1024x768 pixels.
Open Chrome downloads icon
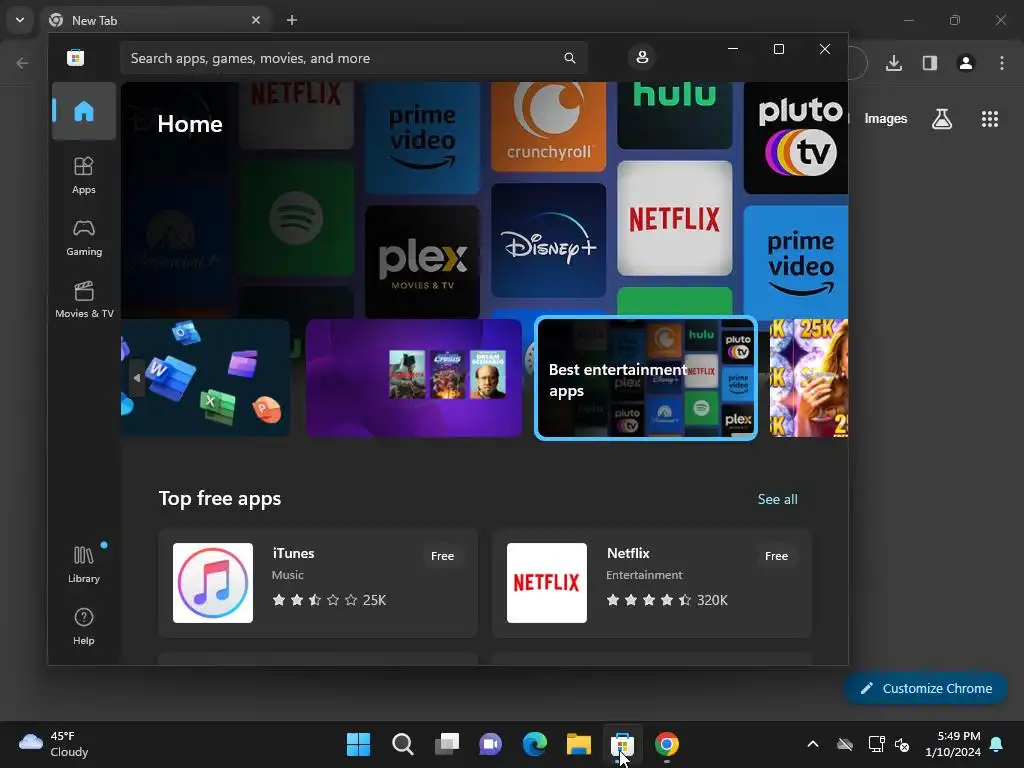[894, 63]
